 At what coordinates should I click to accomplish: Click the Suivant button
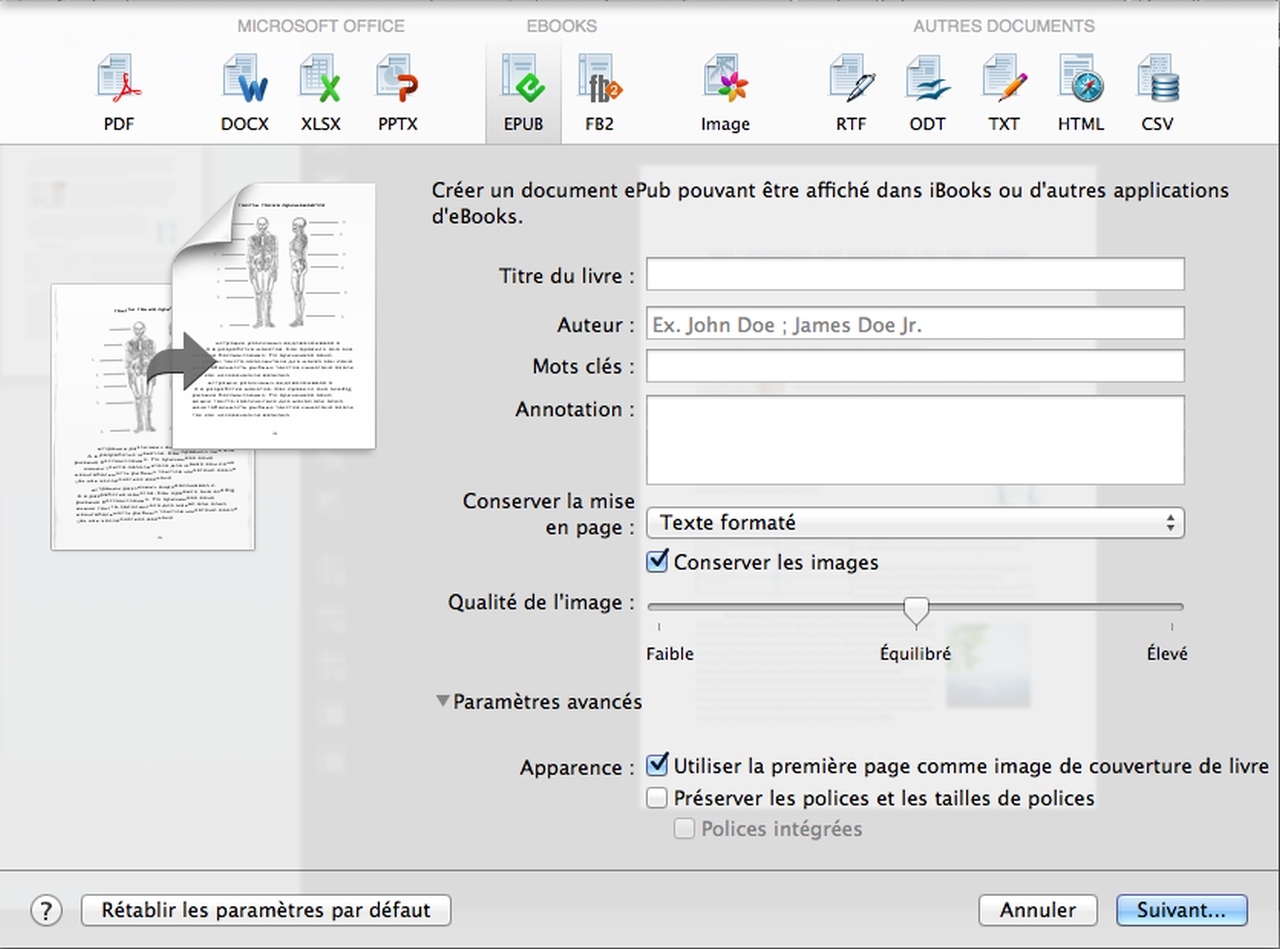coord(1181,910)
